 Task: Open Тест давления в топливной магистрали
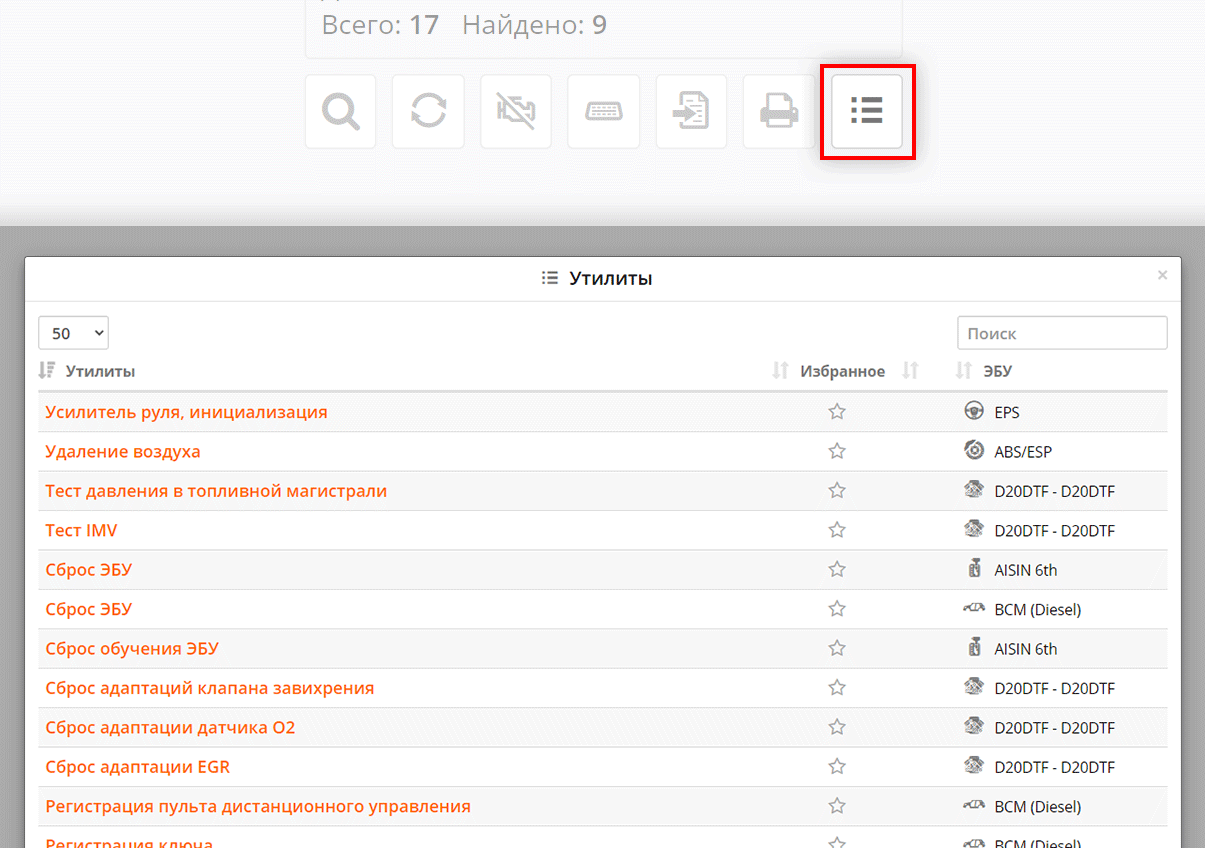(216, 491)
